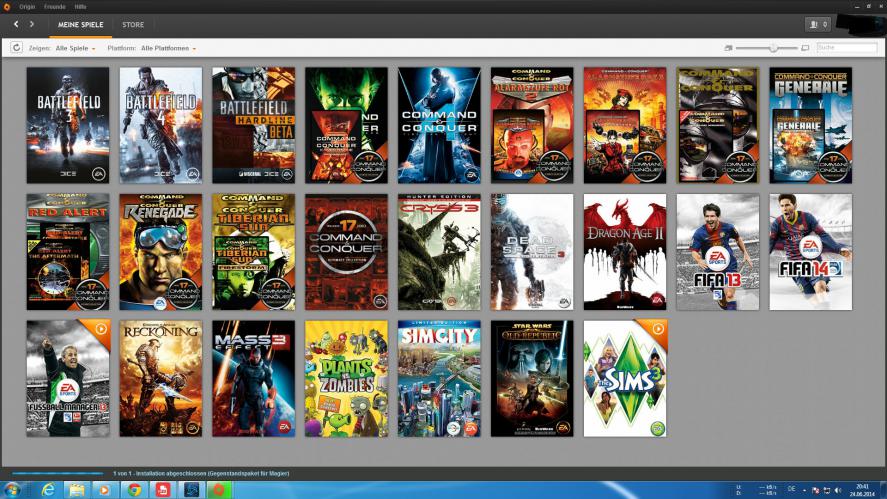The image size is (887, 499).
Task: Expand the "Alle Spiele" filter dropdown
Action: pyautogui.click(x=76, y=48)
